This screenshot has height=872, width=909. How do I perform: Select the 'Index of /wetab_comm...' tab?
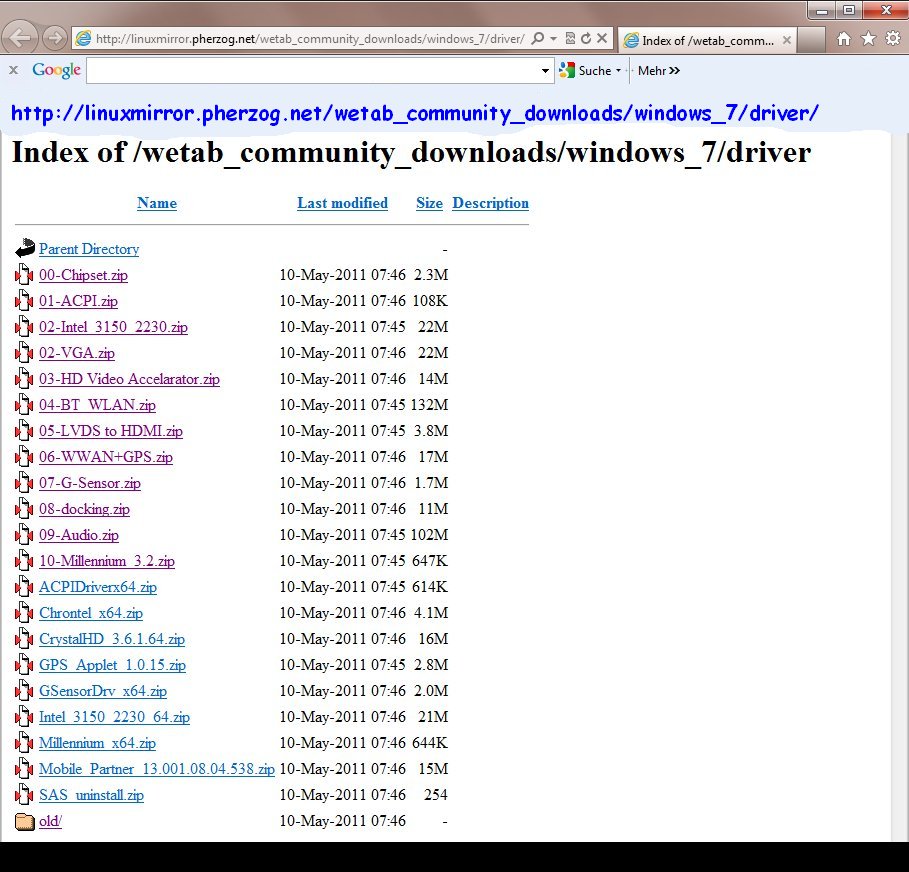[x=708, y=40]
